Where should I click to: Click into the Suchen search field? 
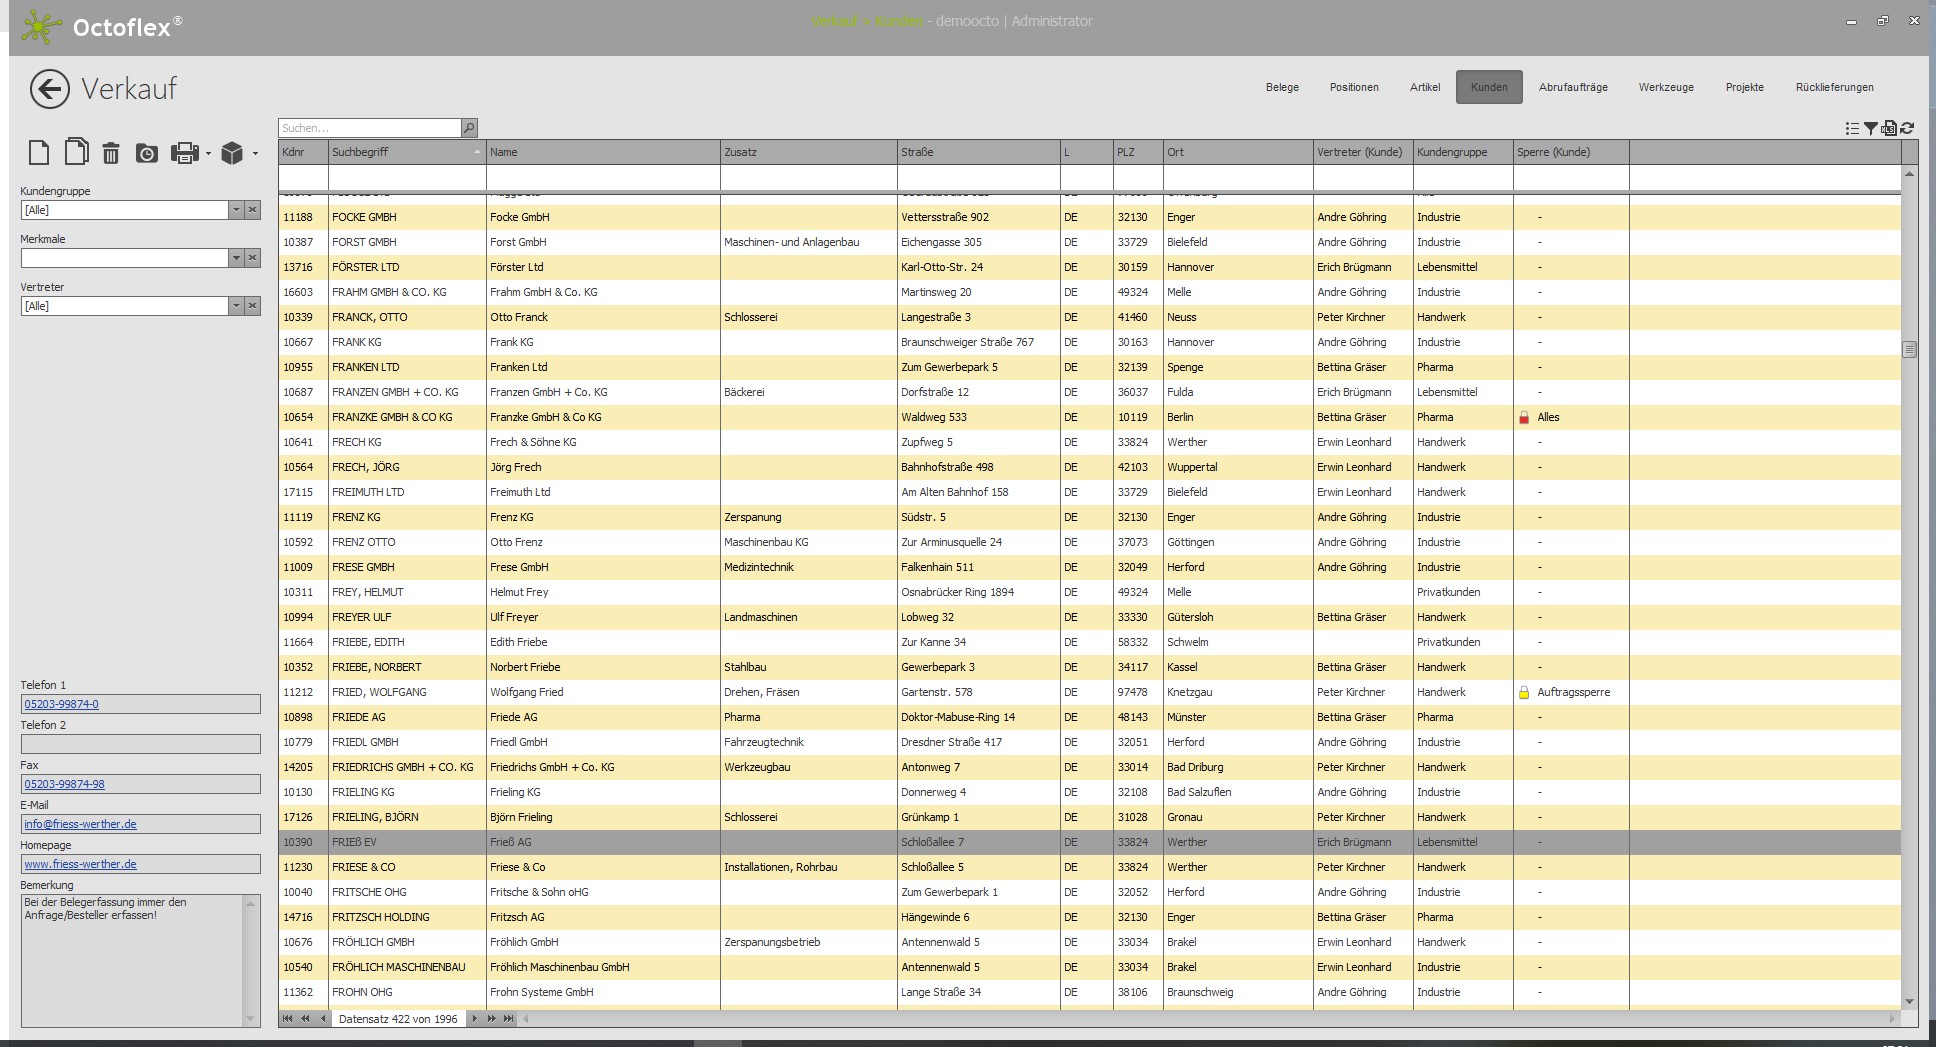(369, 128)
